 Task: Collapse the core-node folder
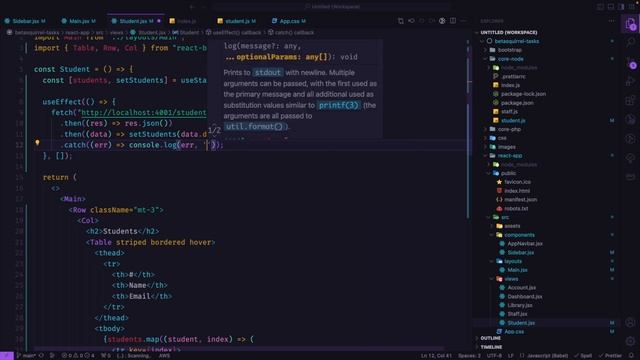point(510,59)
